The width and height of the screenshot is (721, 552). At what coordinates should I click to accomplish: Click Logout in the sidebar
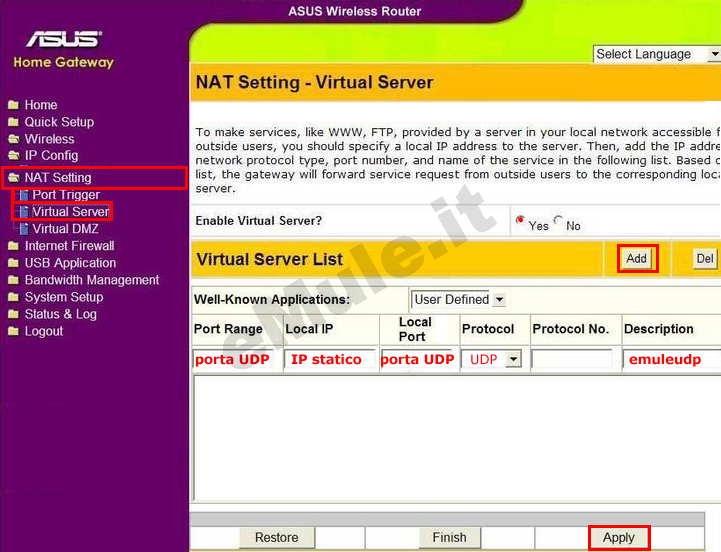[44, 331]
